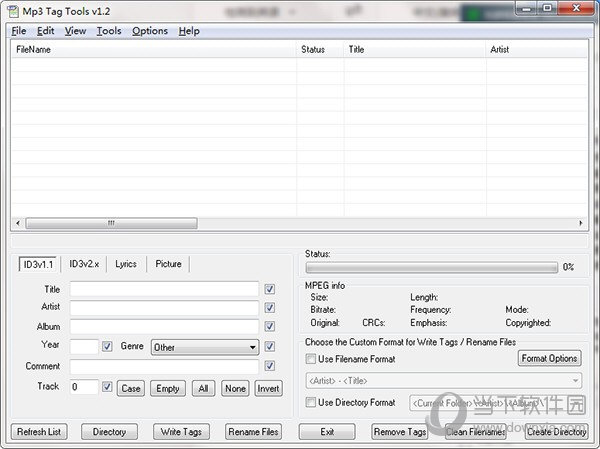Viewport: 600px width, 449px height.
Task: Open the directory format combo box
Action: [x=497, y=403]
